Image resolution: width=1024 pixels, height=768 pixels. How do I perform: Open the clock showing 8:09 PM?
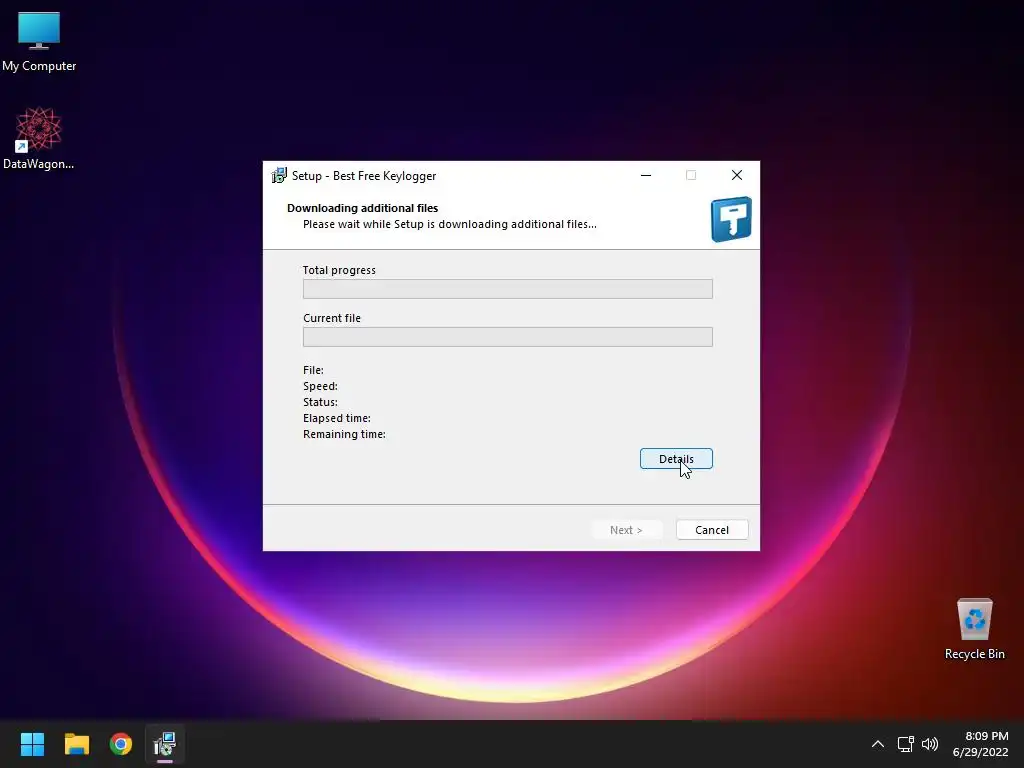click(980, 744)
